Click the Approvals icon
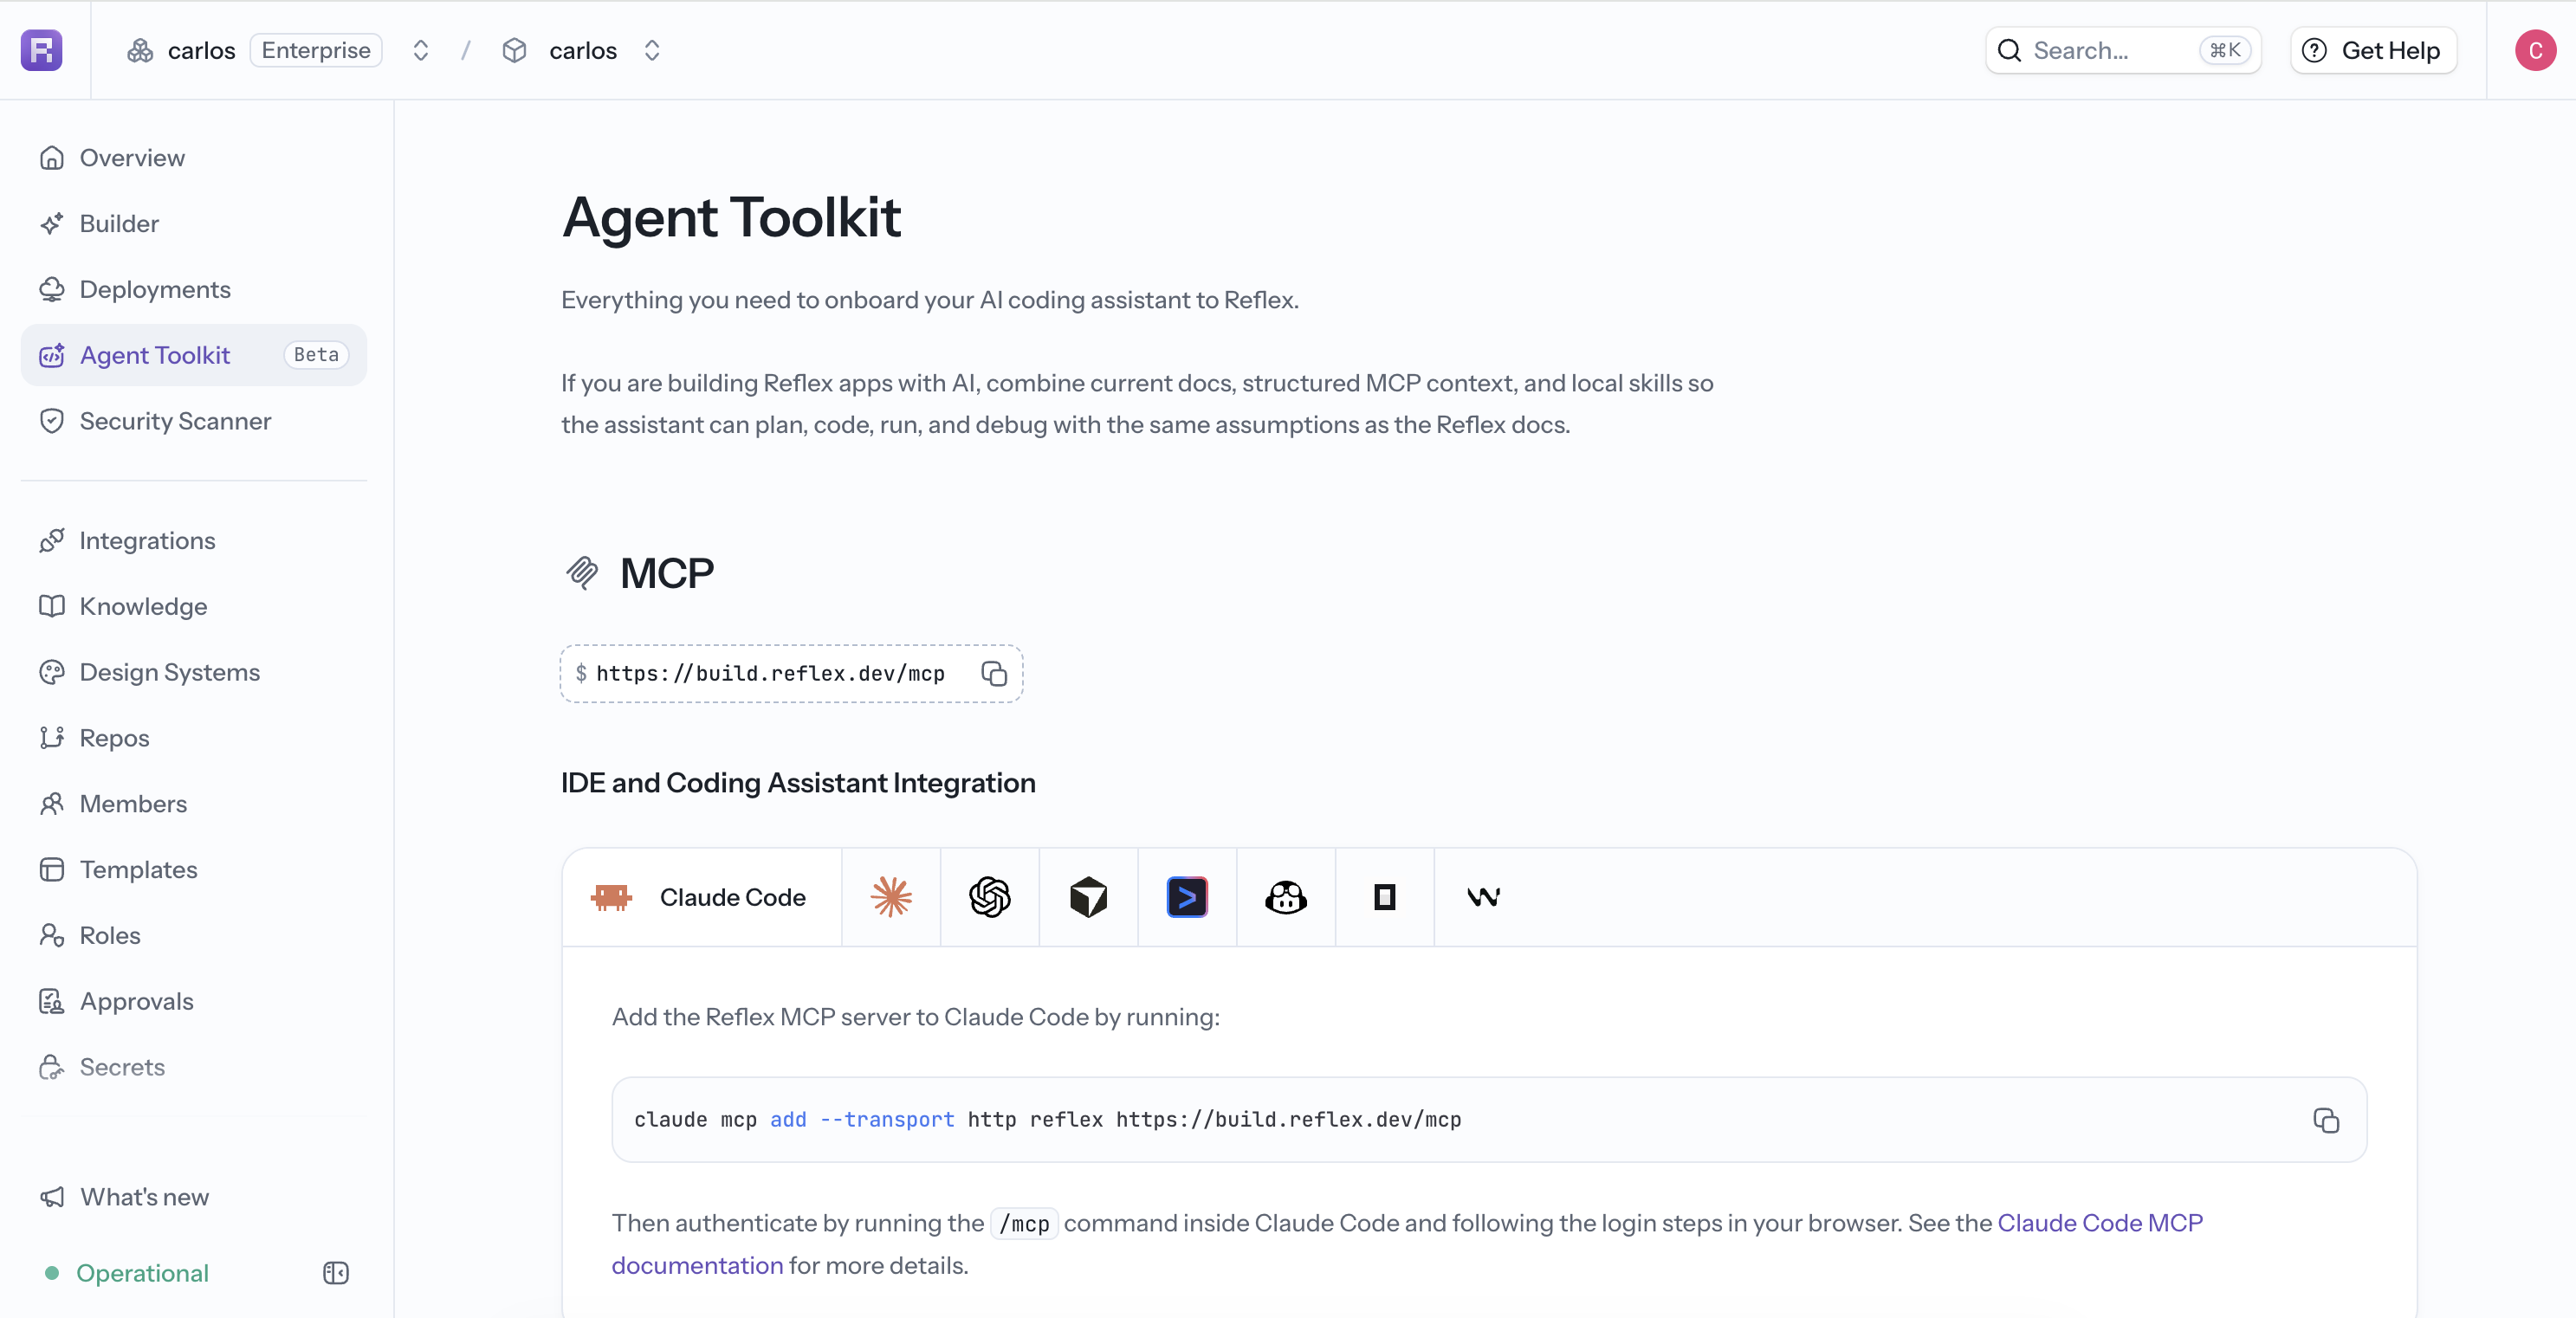This screenshot has height=1318, width=2576. tap(52, 1001)
